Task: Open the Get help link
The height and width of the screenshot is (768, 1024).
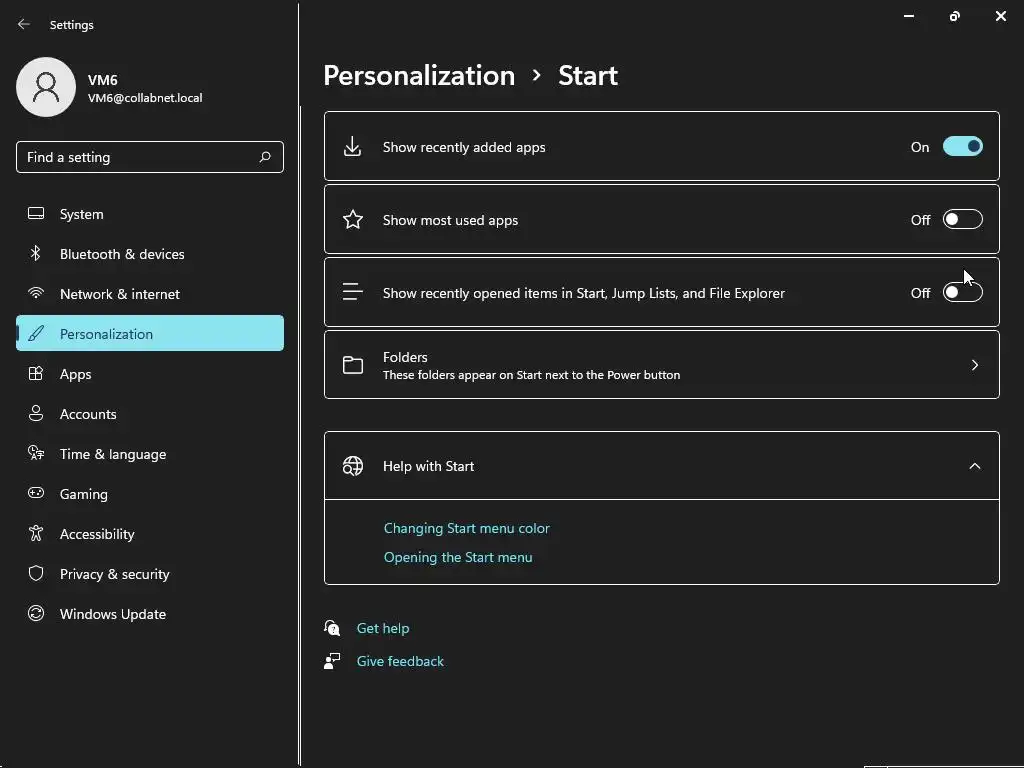Action: click(383, 628)
